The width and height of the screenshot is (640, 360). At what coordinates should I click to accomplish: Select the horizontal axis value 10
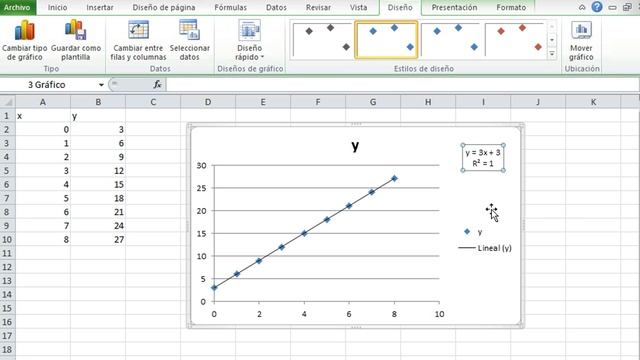coord(439,314)
